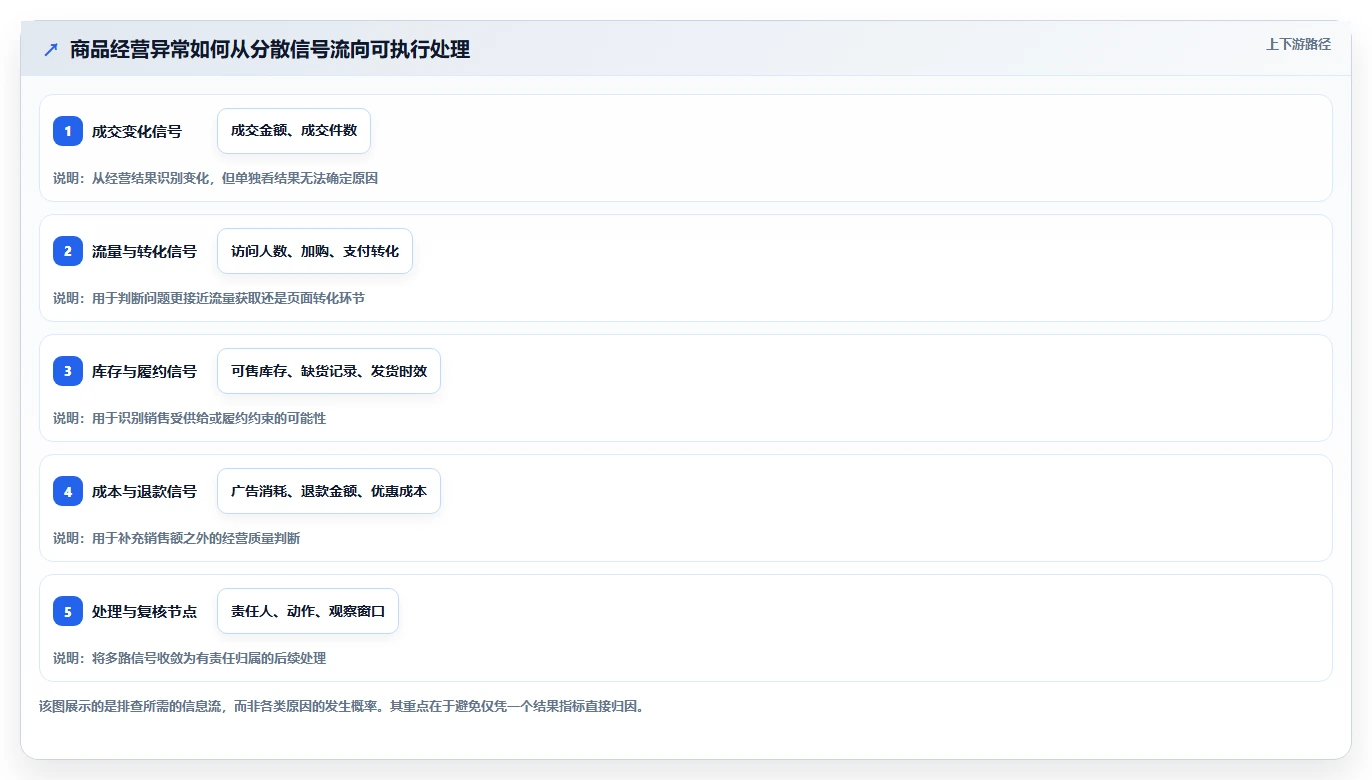Click the 成交变化信号 heading

(x=137, y=131)
